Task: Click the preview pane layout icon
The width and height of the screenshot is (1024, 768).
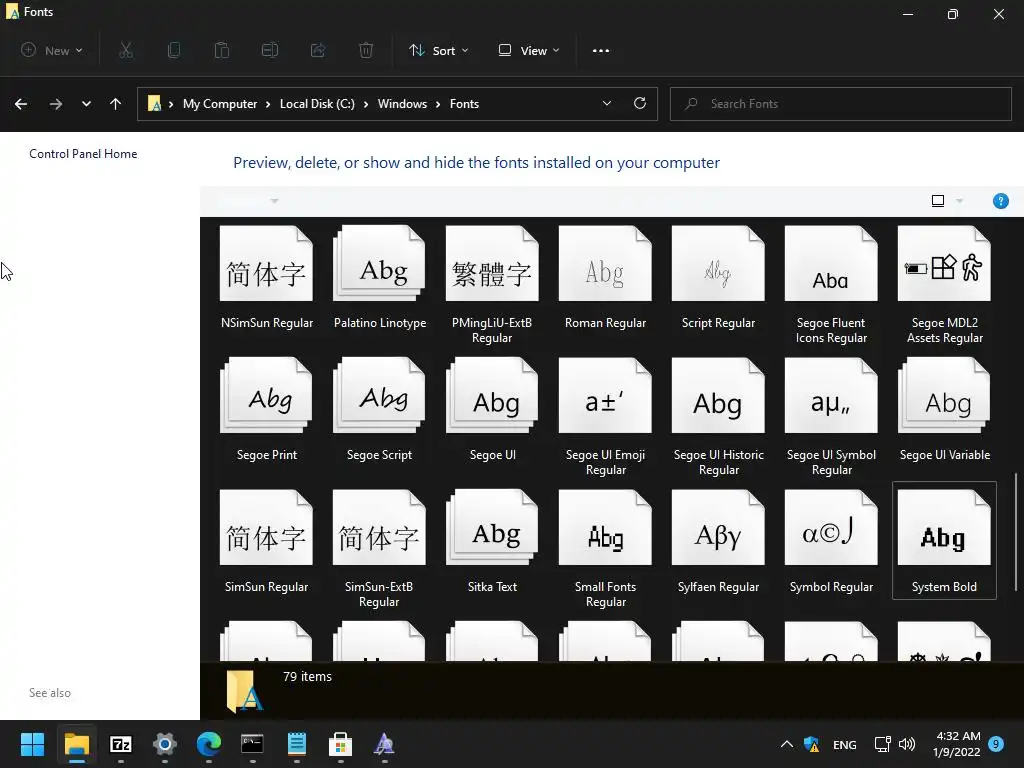Action: pyautogui.click(x=938, y=200)
